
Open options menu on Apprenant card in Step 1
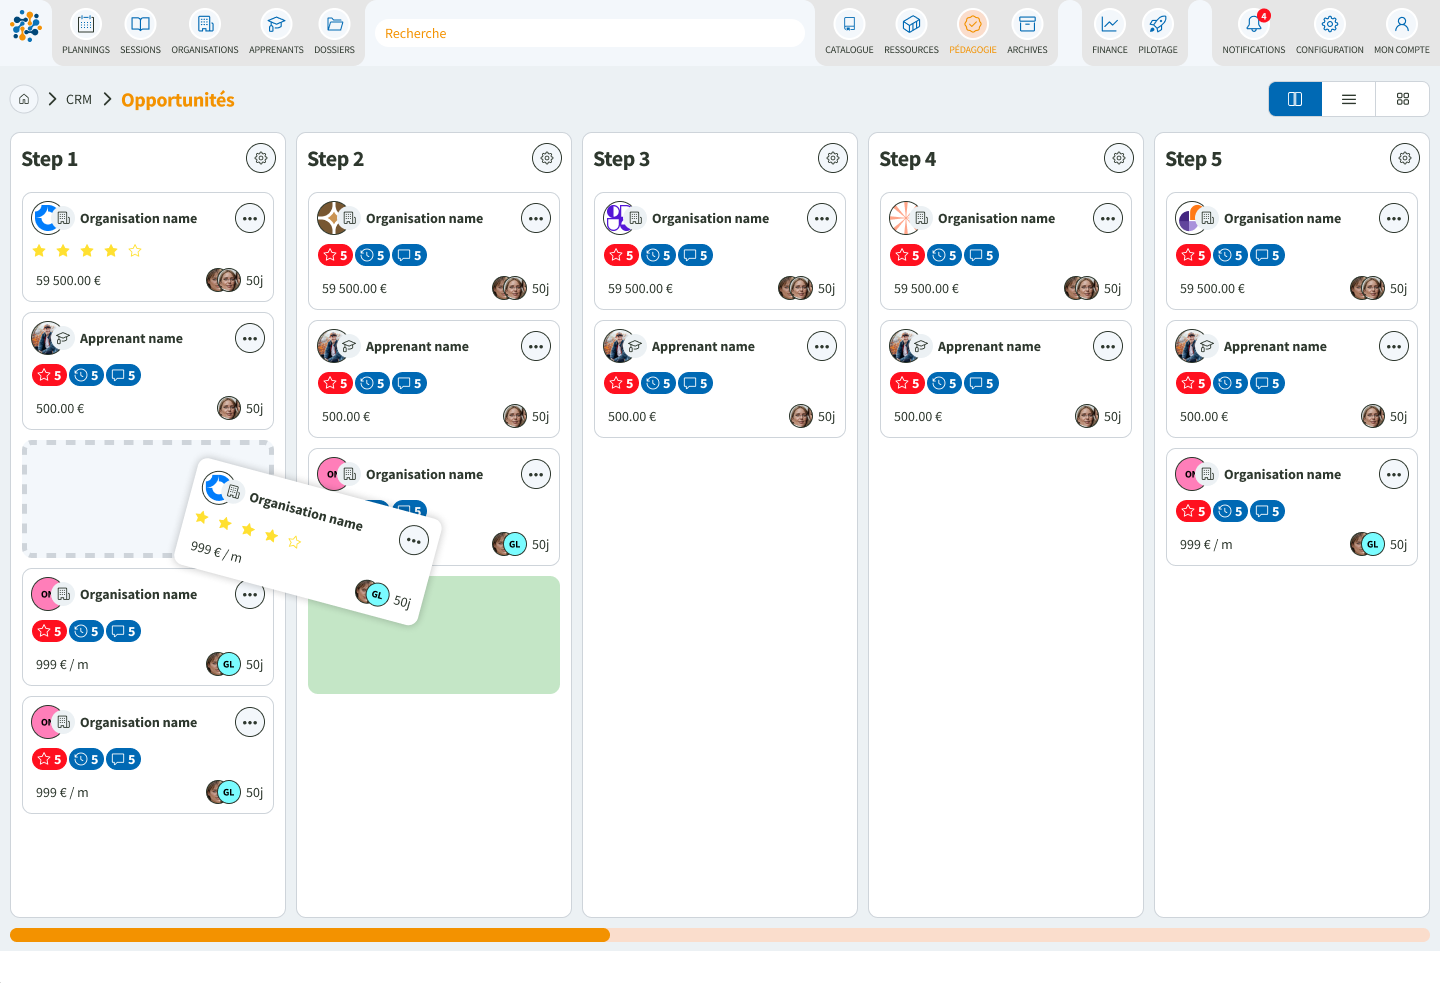[249, 338]
